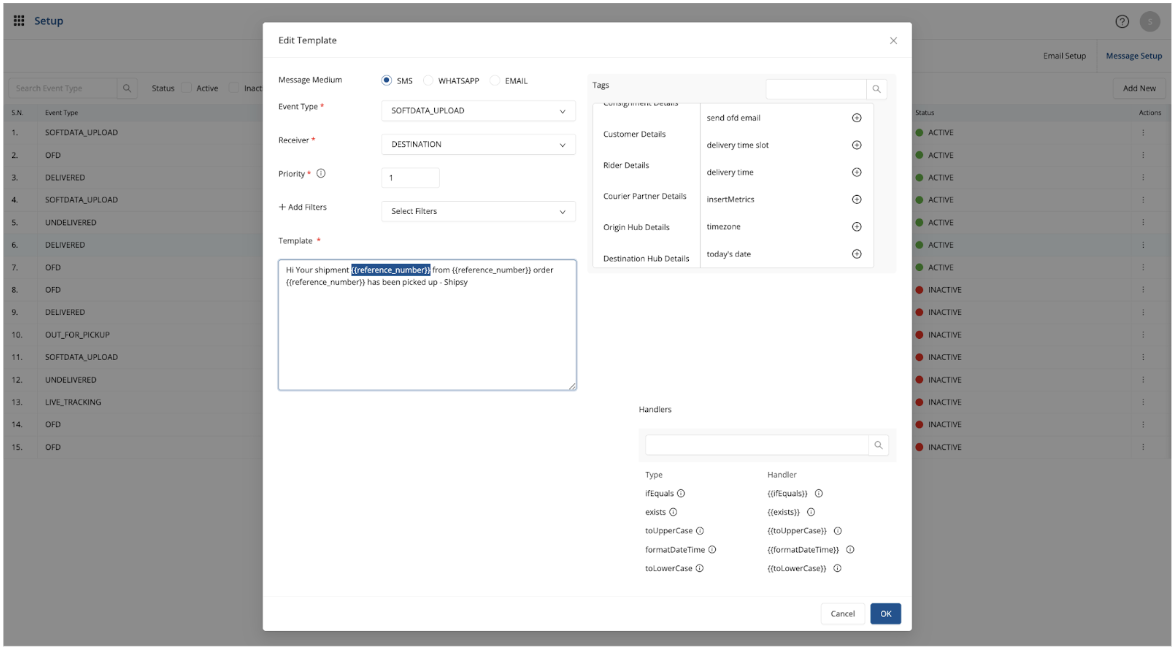Open the Select Filters dropdown

[x=478, y=212]
